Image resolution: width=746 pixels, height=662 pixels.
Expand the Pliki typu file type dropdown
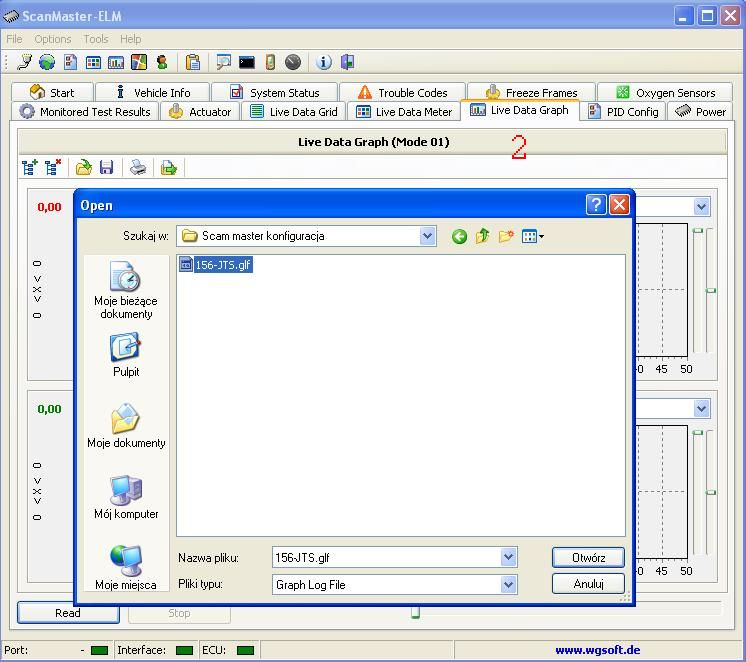[x=508, y=584]
